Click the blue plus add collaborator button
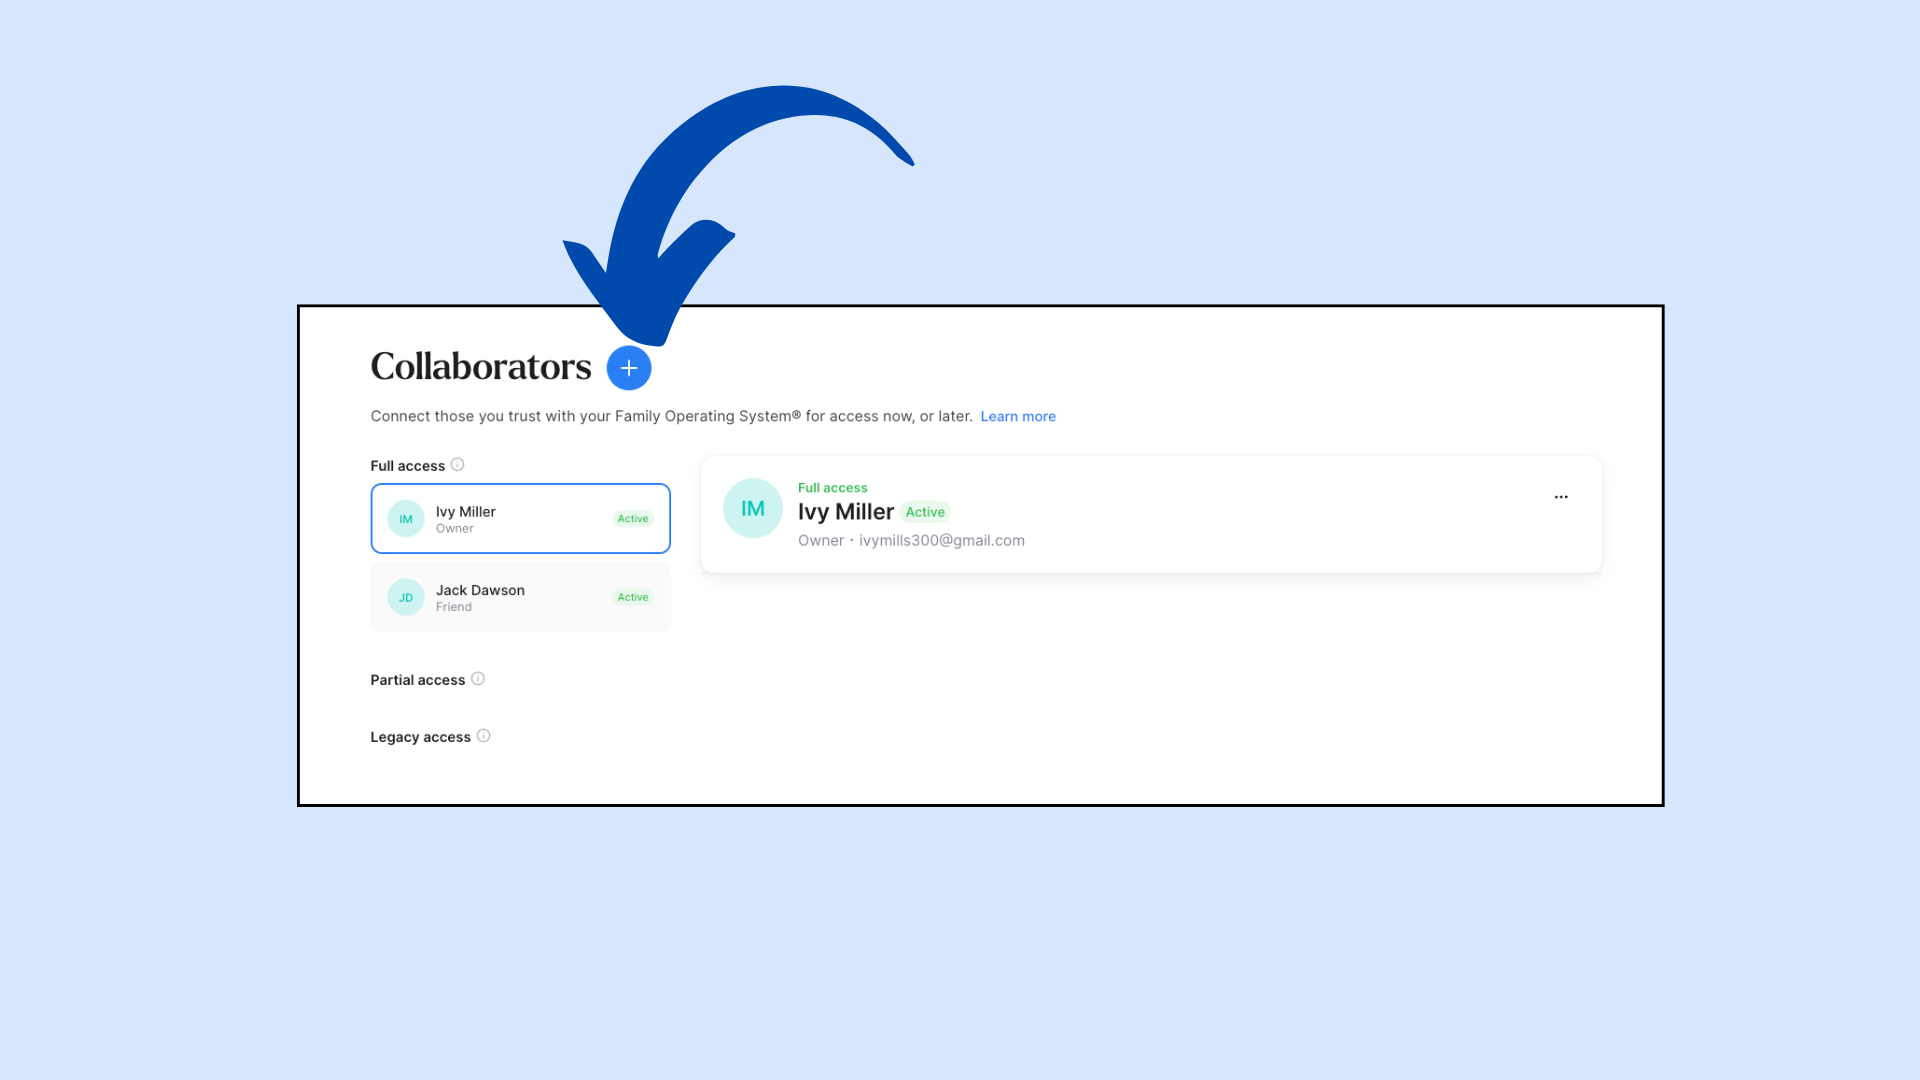Image resolution: width=1920 pixels, height=1080 pixels. coord(629,368)
